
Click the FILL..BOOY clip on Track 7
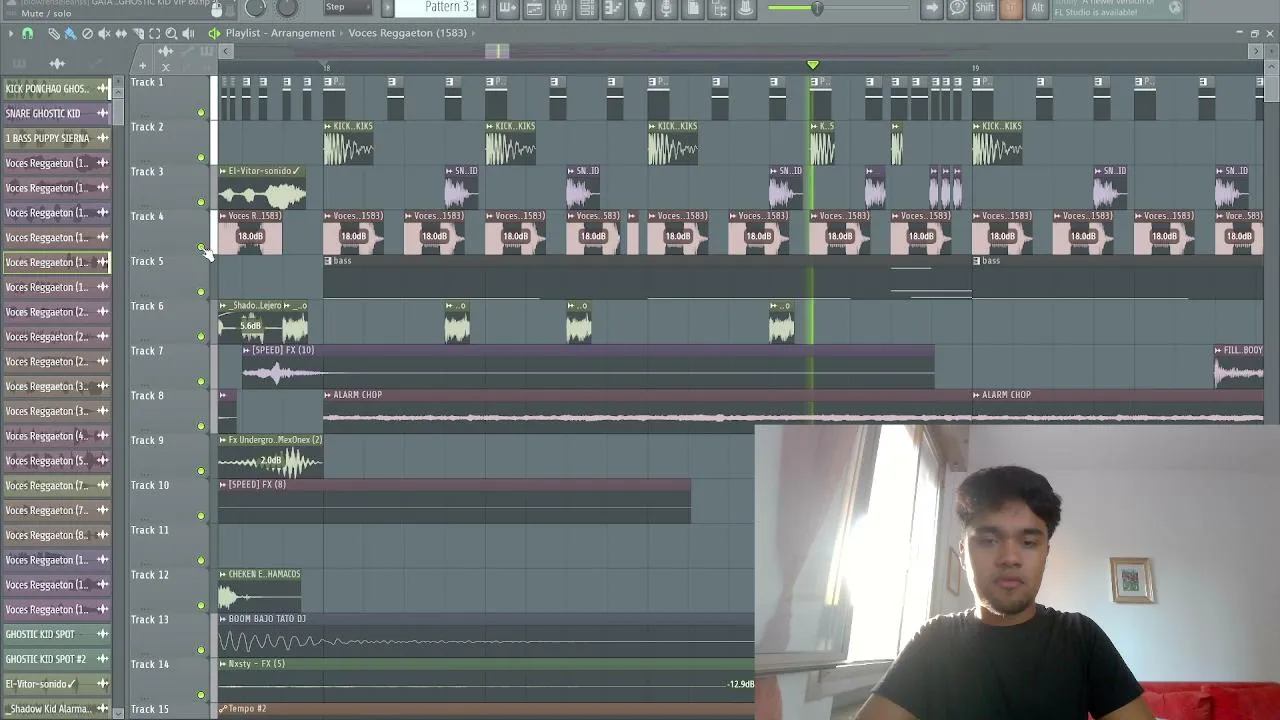click(x=1238, y=368)
